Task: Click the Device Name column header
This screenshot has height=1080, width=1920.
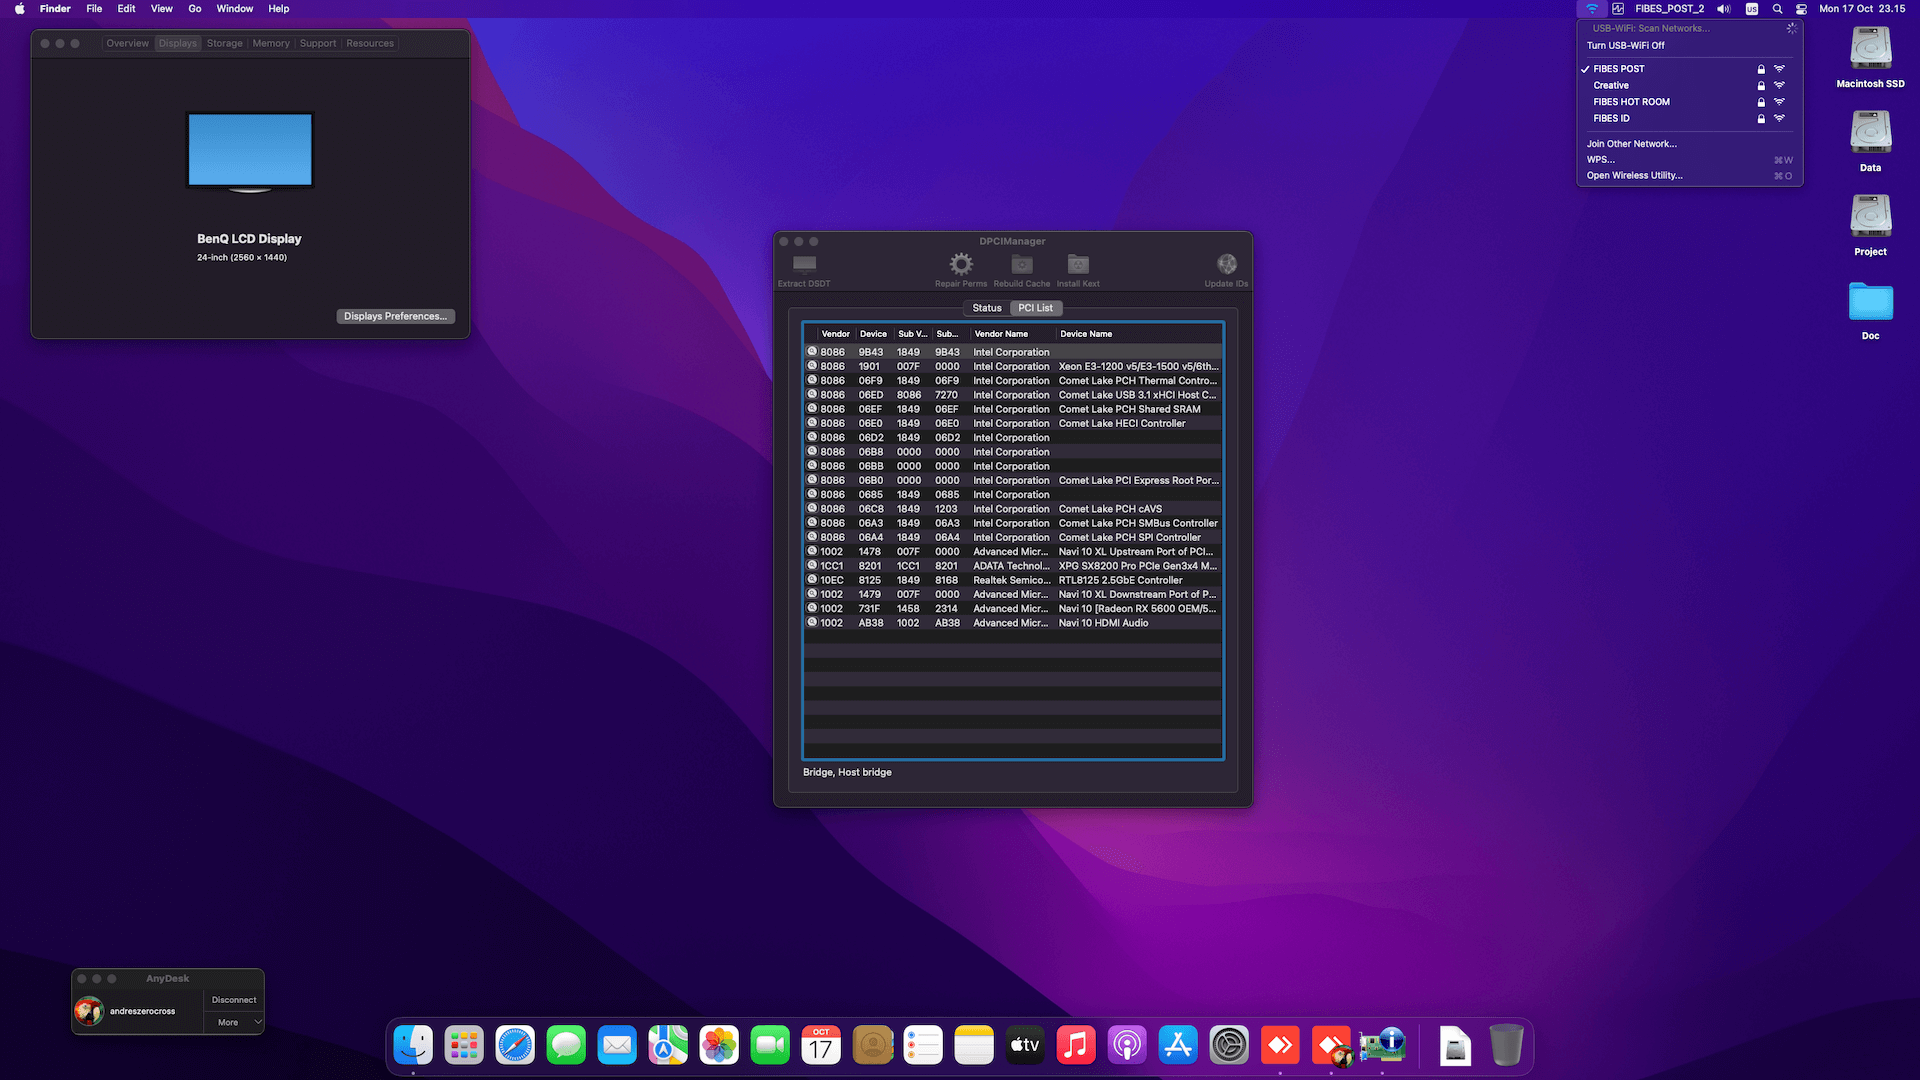Action: (x=1138, y=334)
